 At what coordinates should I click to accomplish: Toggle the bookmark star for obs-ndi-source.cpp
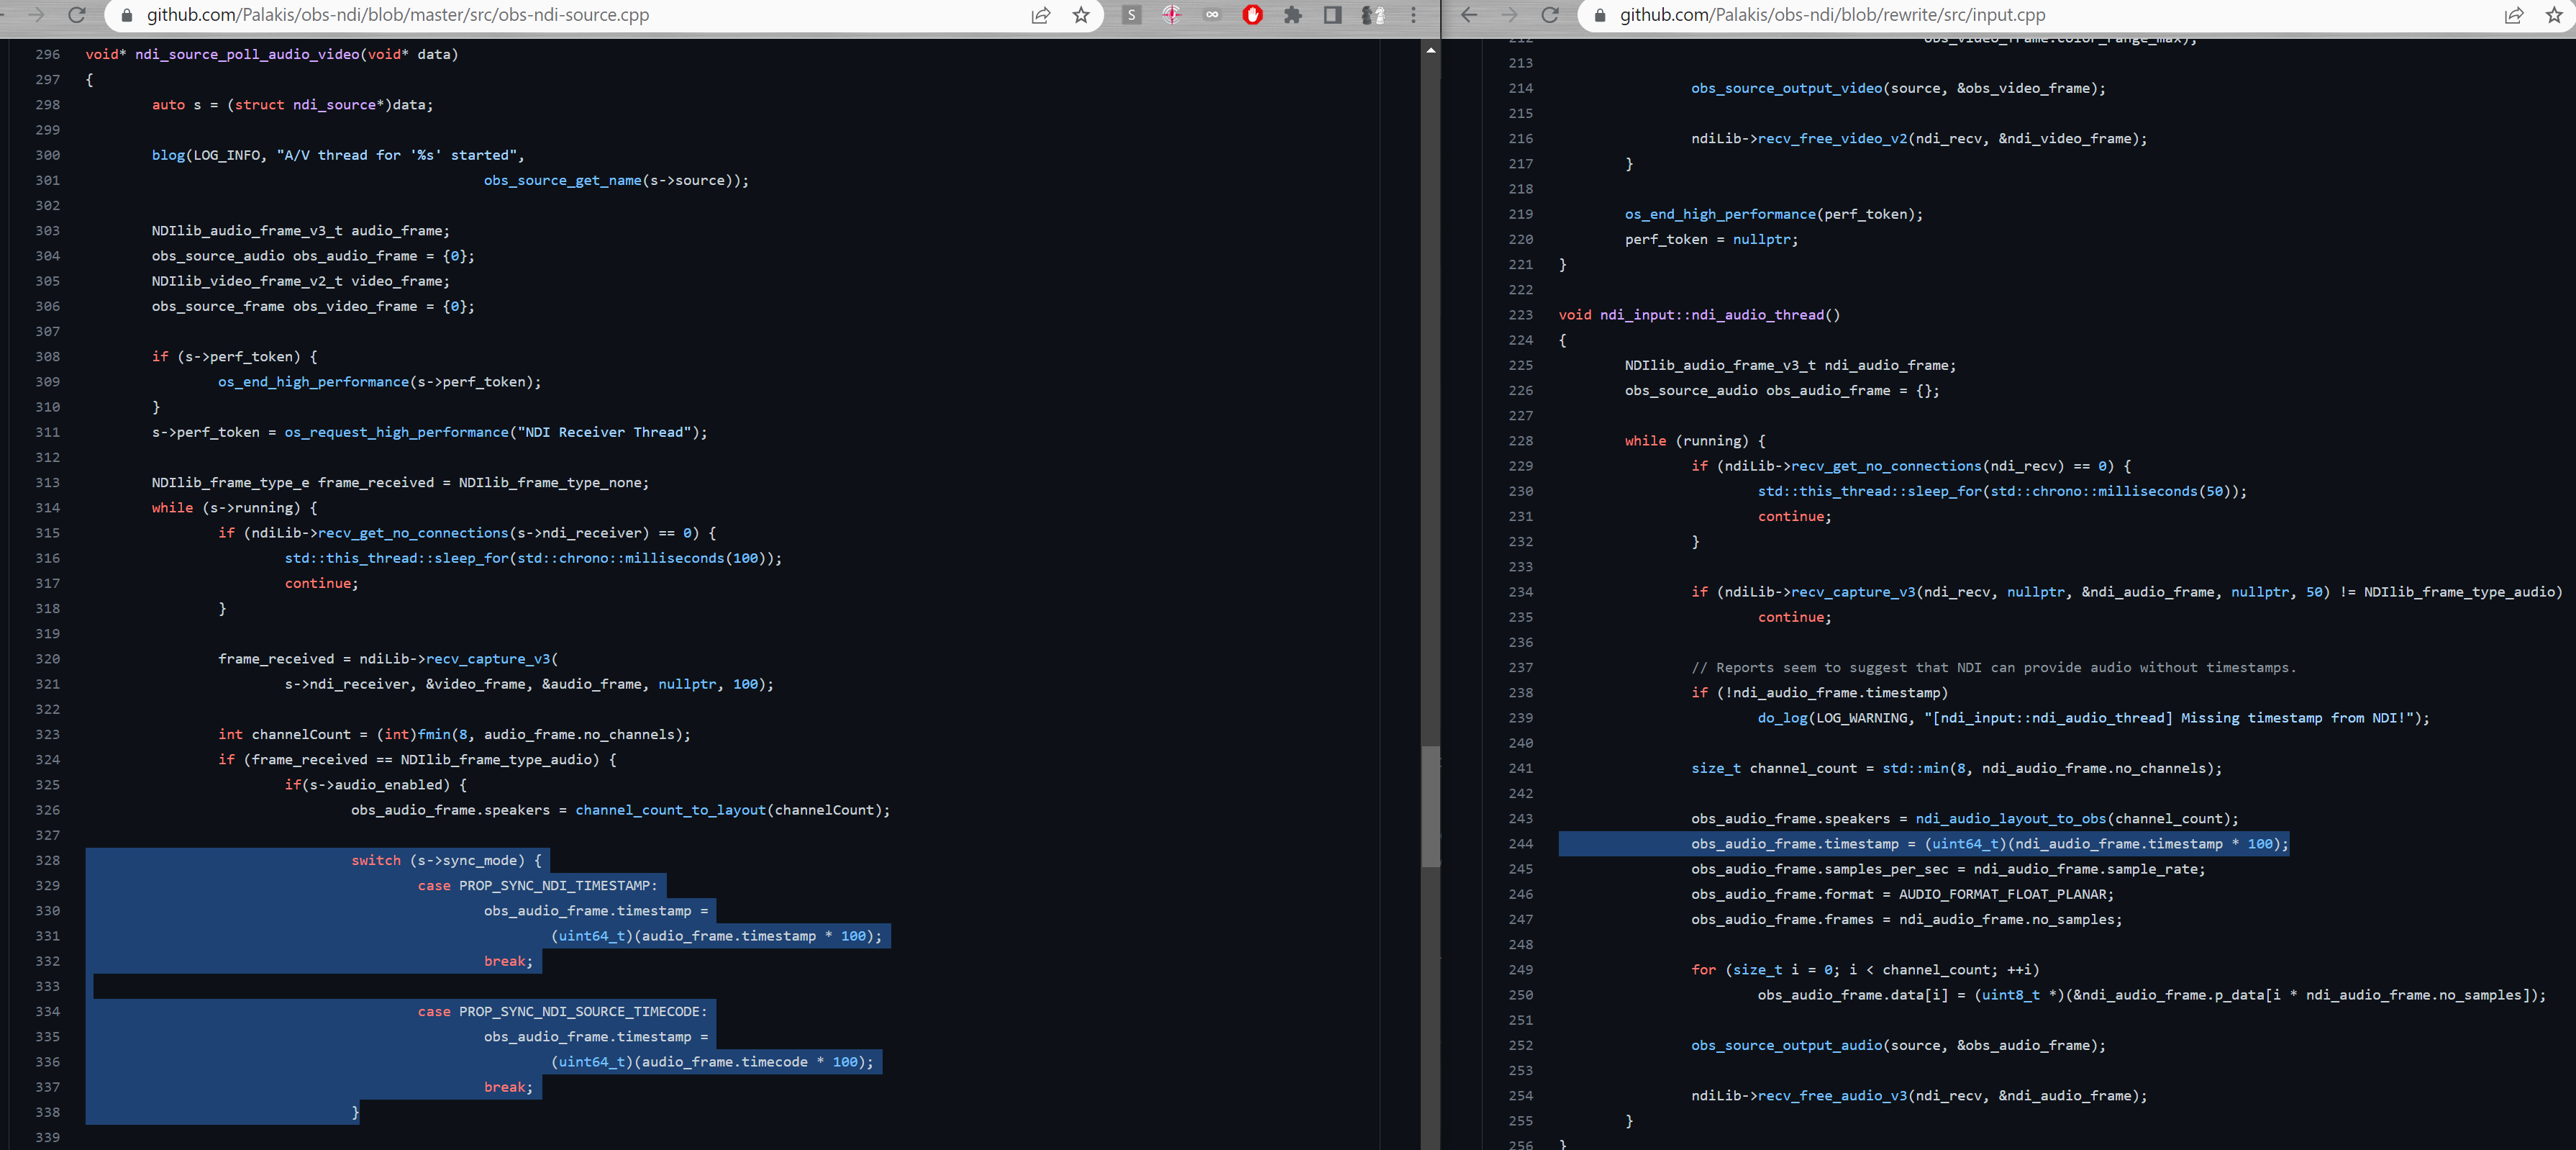(1080, 15)
